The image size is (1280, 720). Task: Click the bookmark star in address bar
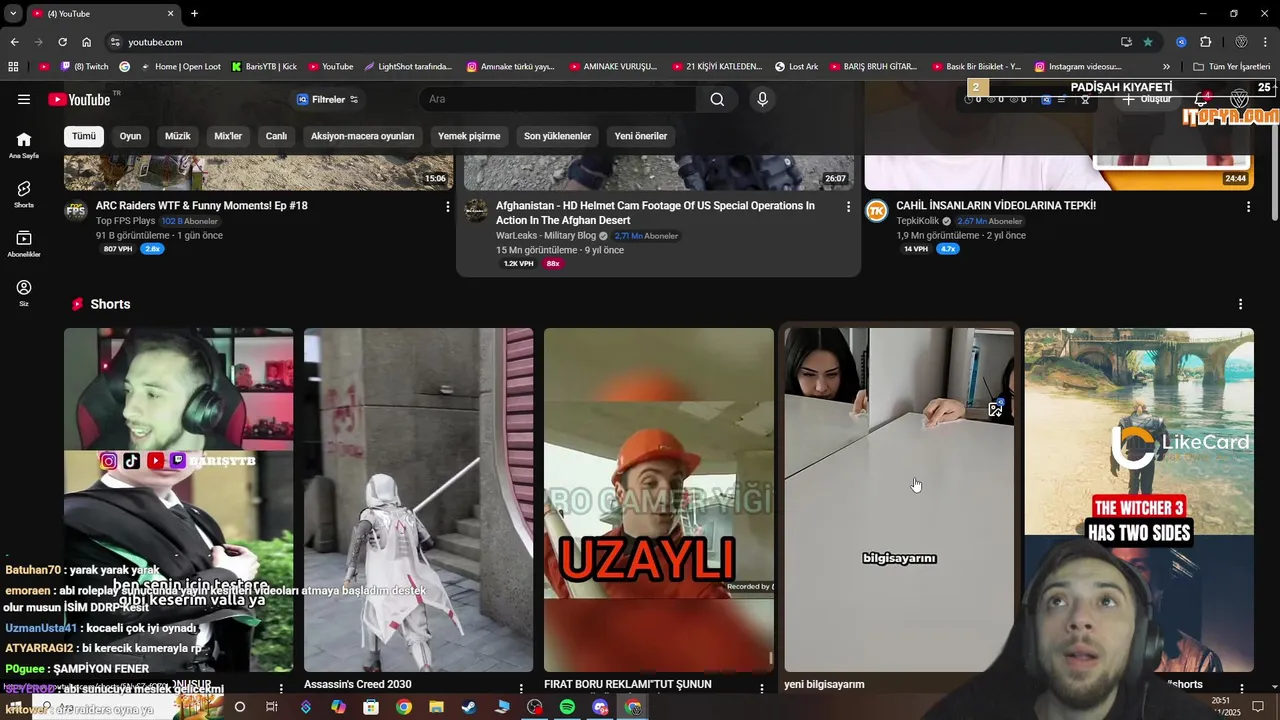1147,42
